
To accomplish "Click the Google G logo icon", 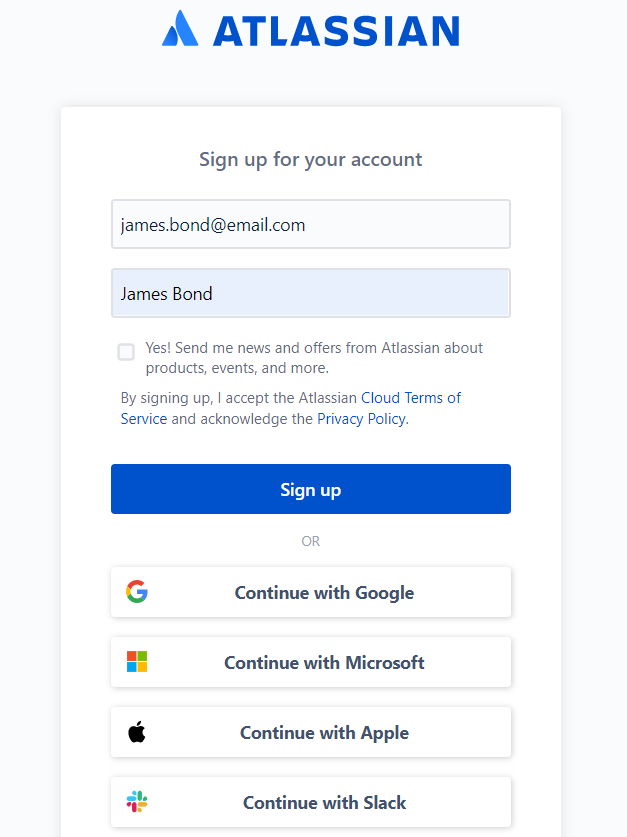I will click(x=137, y=591).
